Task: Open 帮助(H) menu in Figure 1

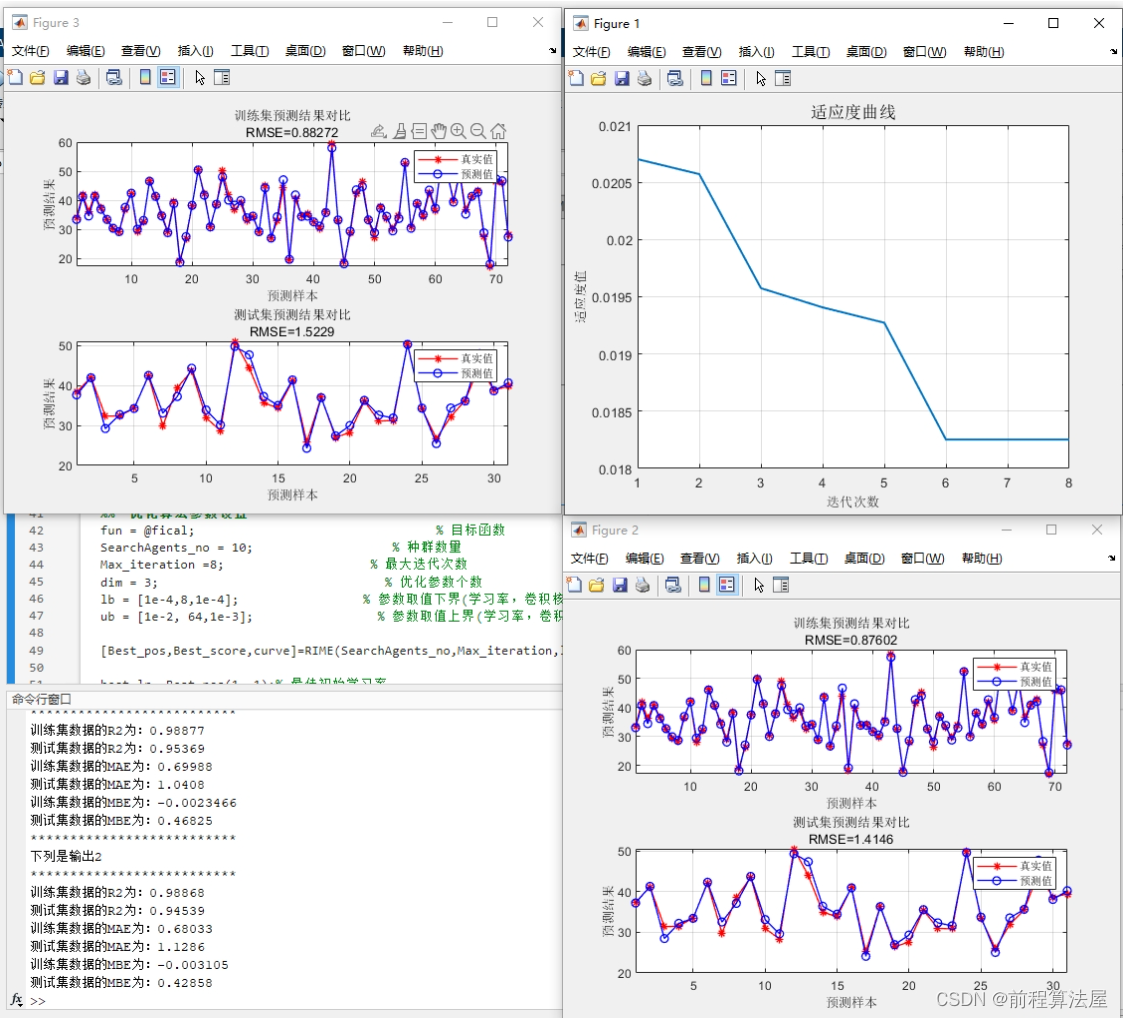Action: click(983, 52)
